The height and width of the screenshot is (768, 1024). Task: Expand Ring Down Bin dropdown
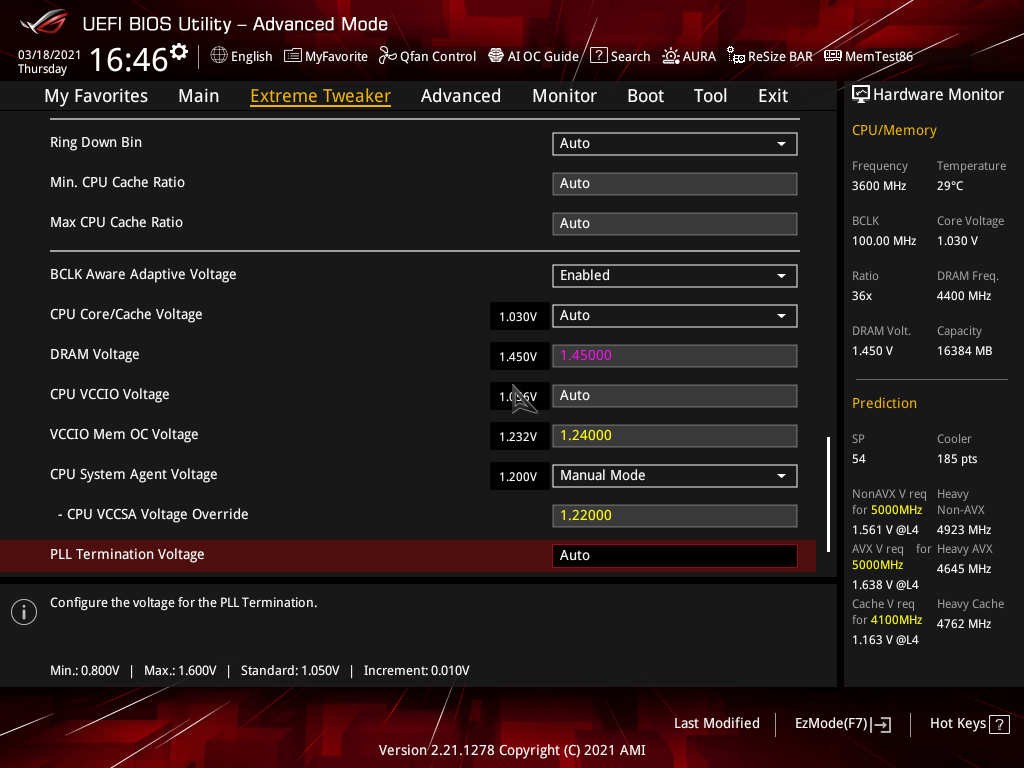(x=675, y=144)
